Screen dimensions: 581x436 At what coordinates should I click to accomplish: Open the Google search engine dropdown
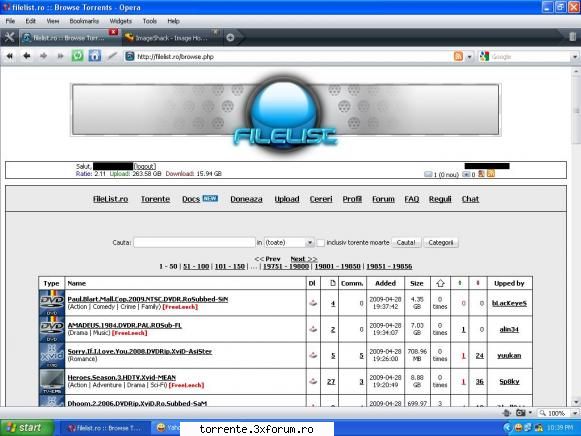click(575, 57)
